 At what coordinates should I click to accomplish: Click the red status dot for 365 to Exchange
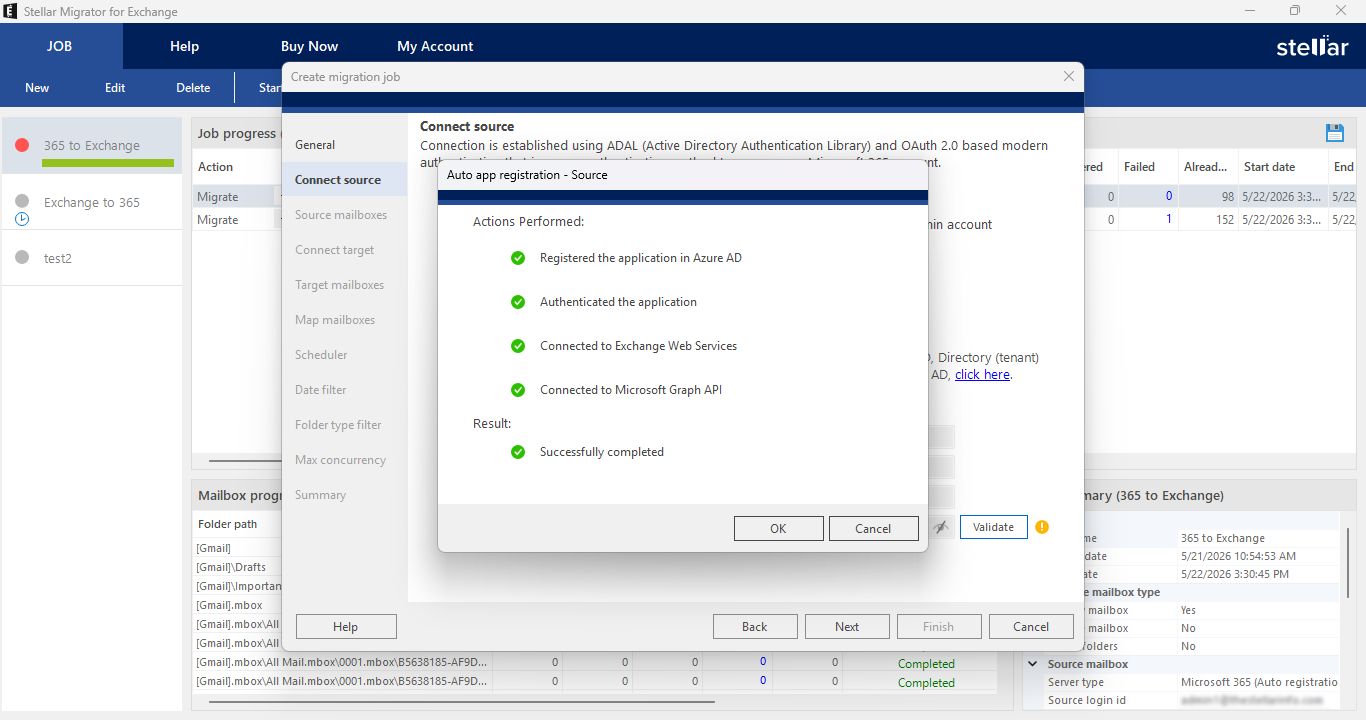pos(22,145)
